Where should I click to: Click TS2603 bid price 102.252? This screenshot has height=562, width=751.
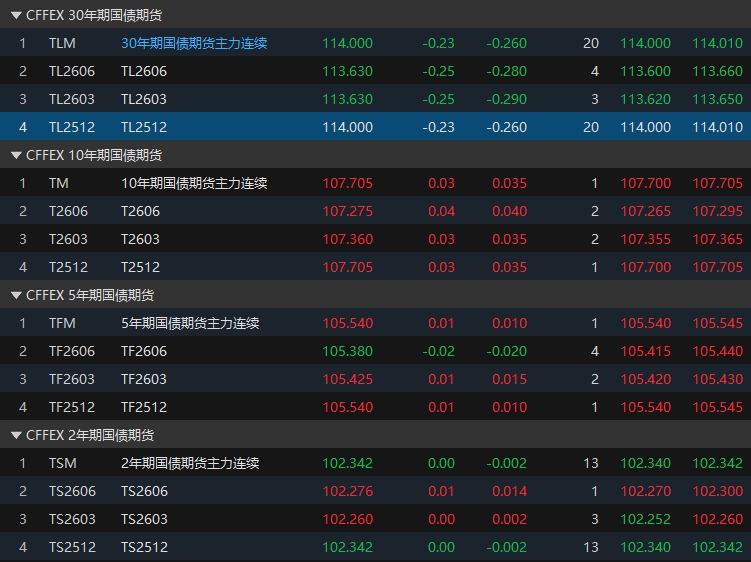(x=645, y=519)
